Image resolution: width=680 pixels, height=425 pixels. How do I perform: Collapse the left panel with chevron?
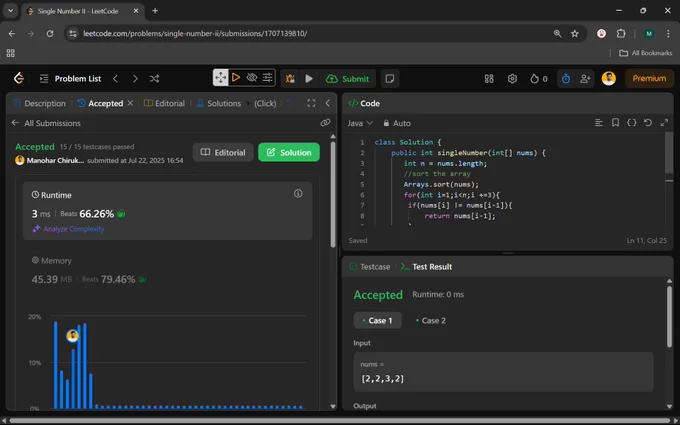(327, 103)
